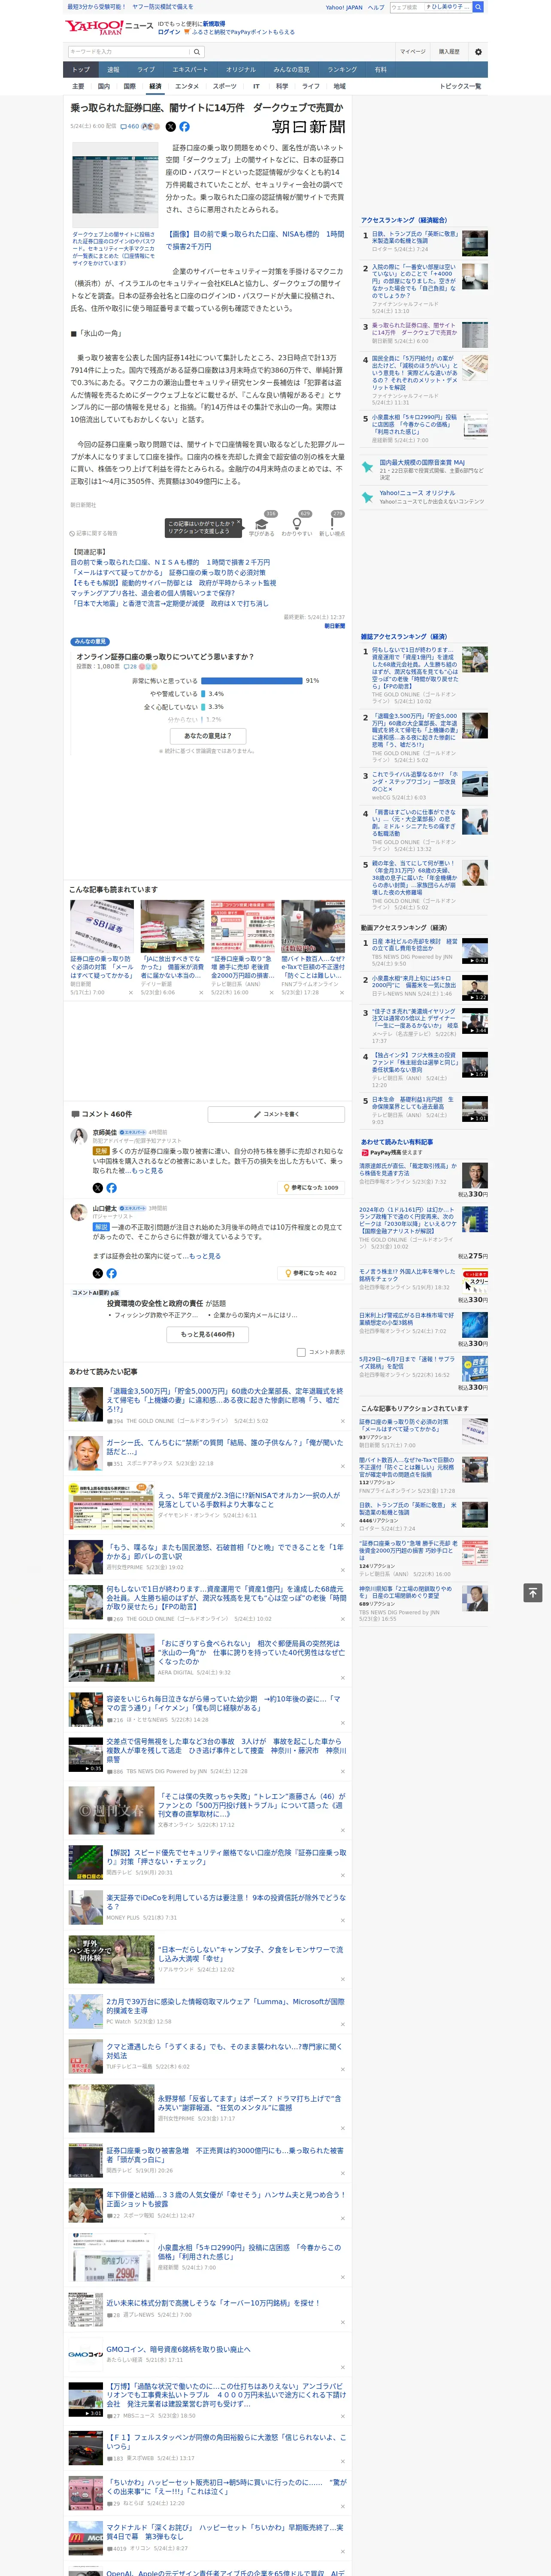Focus the キーワードを入力 search field

click(x=129, y=51)
